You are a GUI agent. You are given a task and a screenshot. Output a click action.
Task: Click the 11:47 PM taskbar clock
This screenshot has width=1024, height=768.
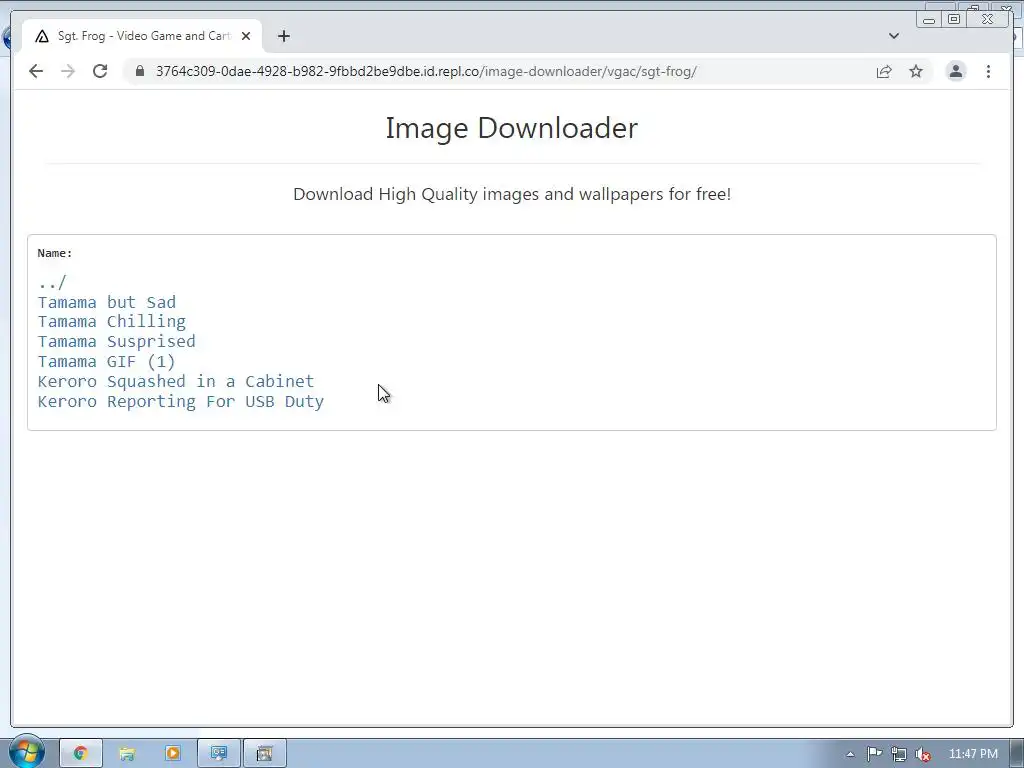pyautogui.click(x=973, y=754)
